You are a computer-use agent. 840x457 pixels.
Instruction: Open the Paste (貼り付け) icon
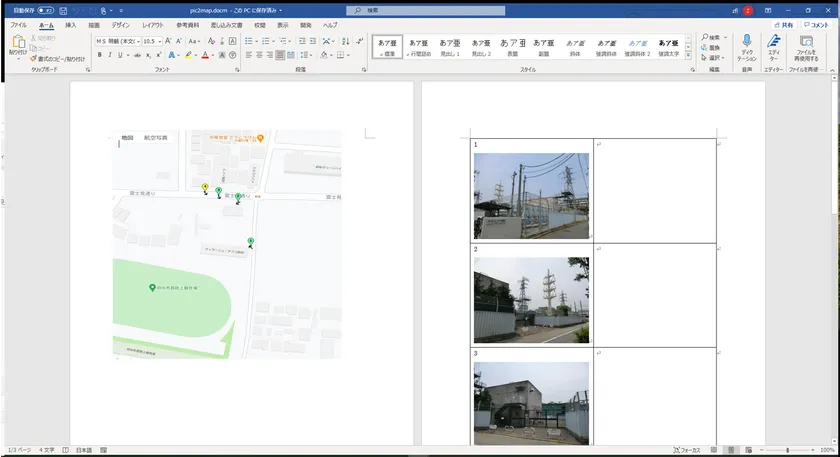[18, 42]
